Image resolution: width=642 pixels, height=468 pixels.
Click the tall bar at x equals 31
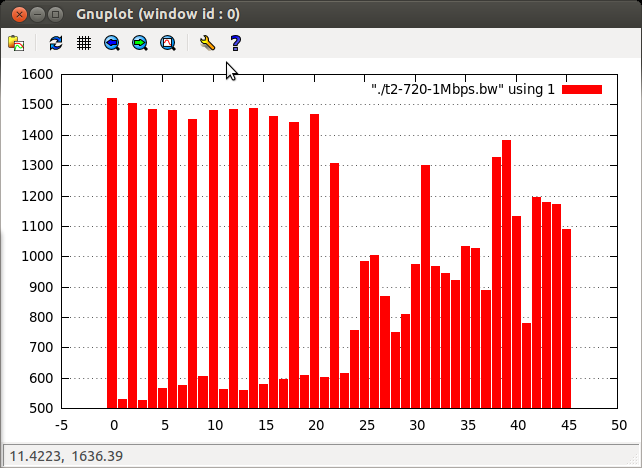click(x=426, y=285)
